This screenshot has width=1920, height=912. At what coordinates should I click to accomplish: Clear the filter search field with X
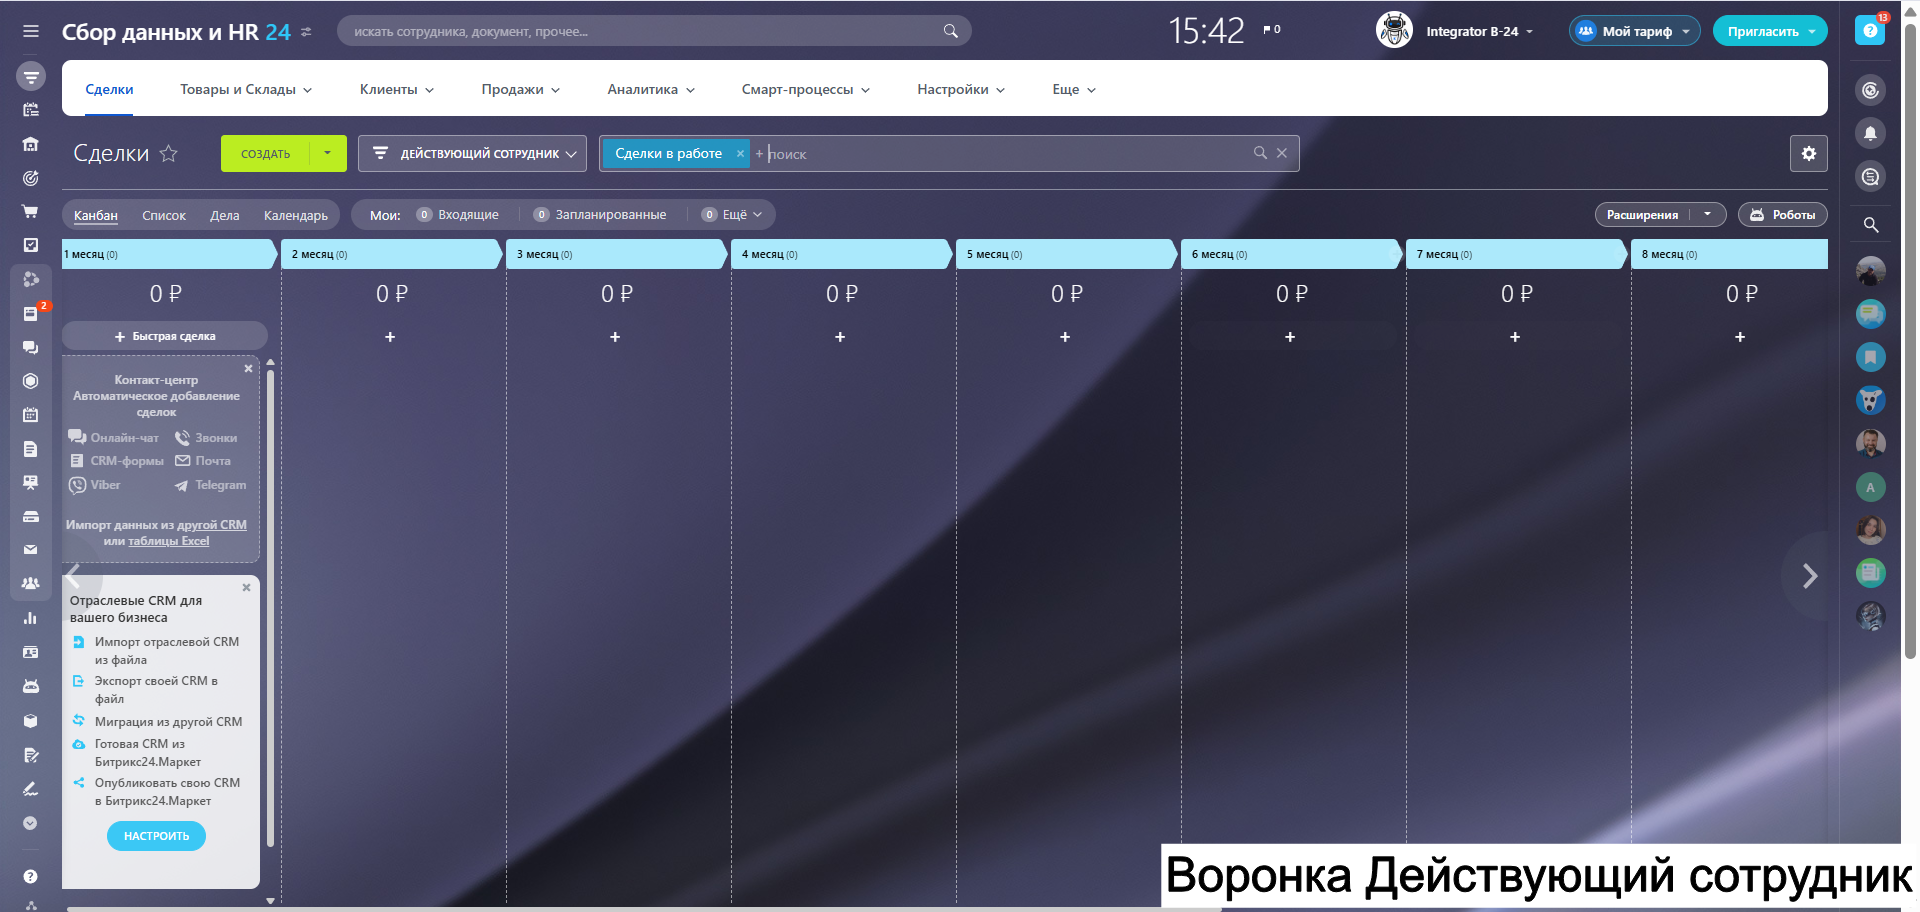pos(1282,153)
